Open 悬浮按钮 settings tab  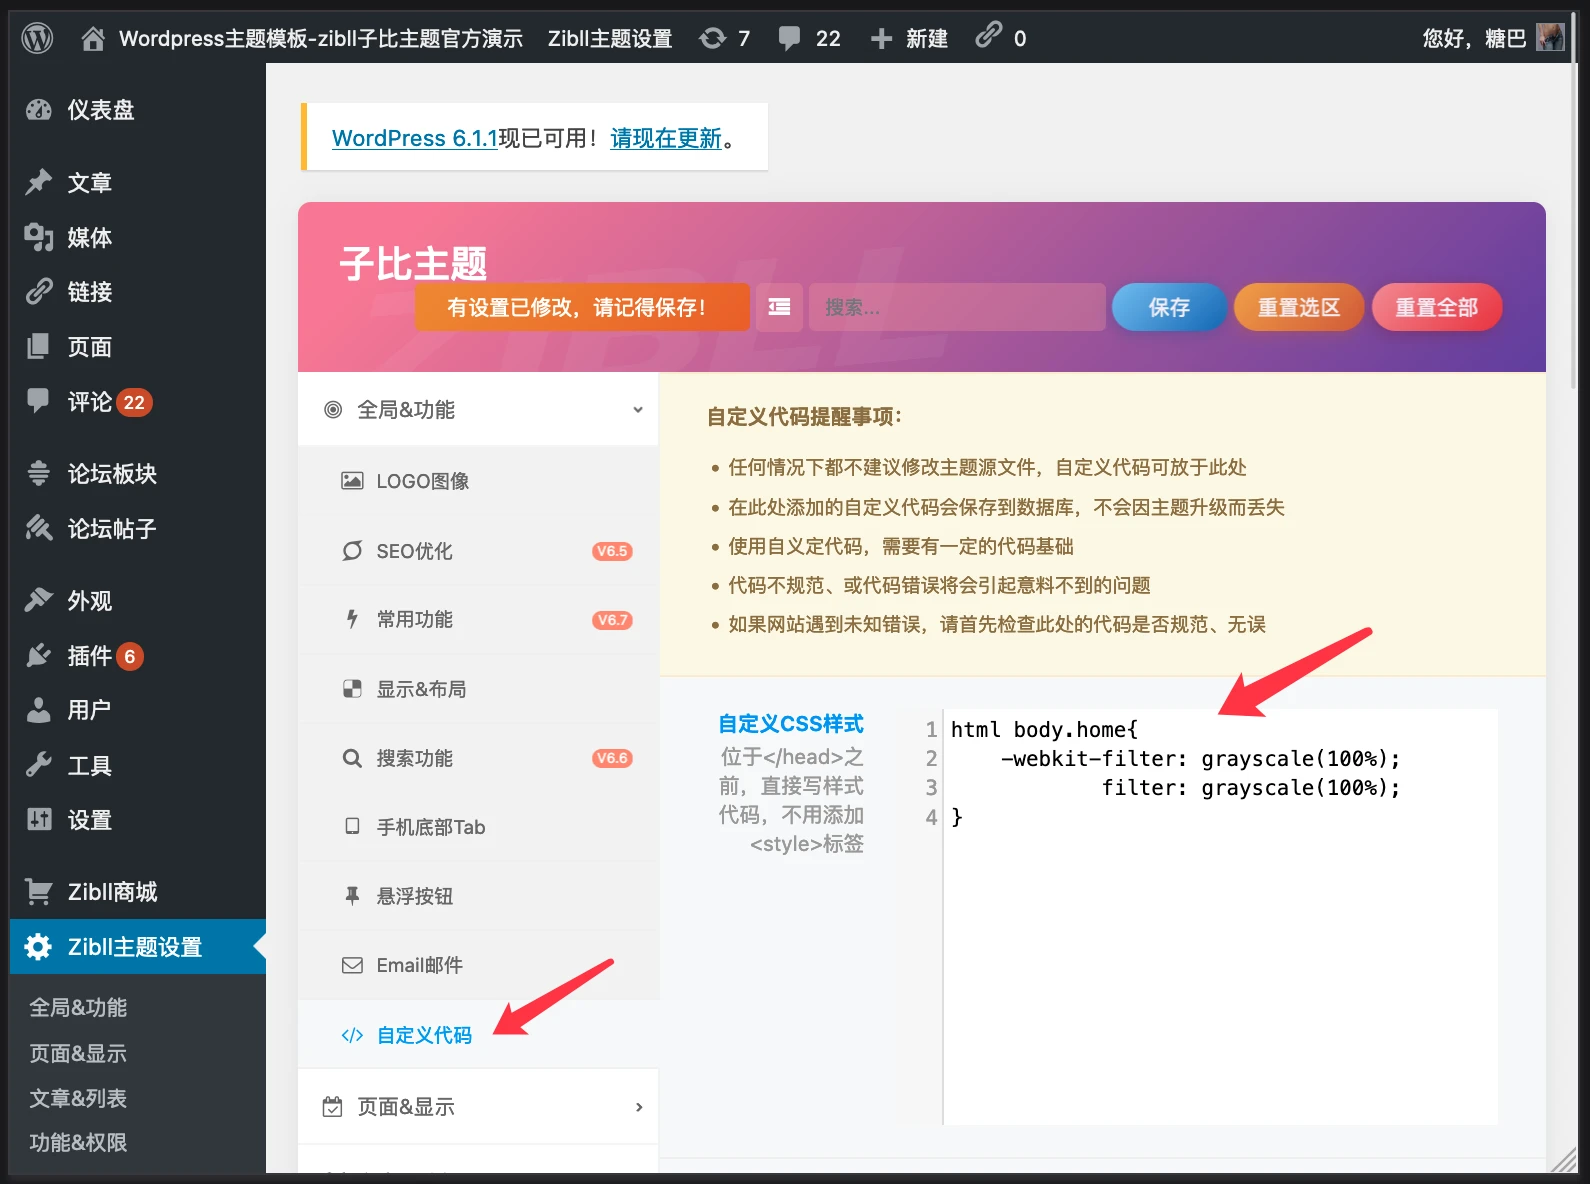[478, 896]
